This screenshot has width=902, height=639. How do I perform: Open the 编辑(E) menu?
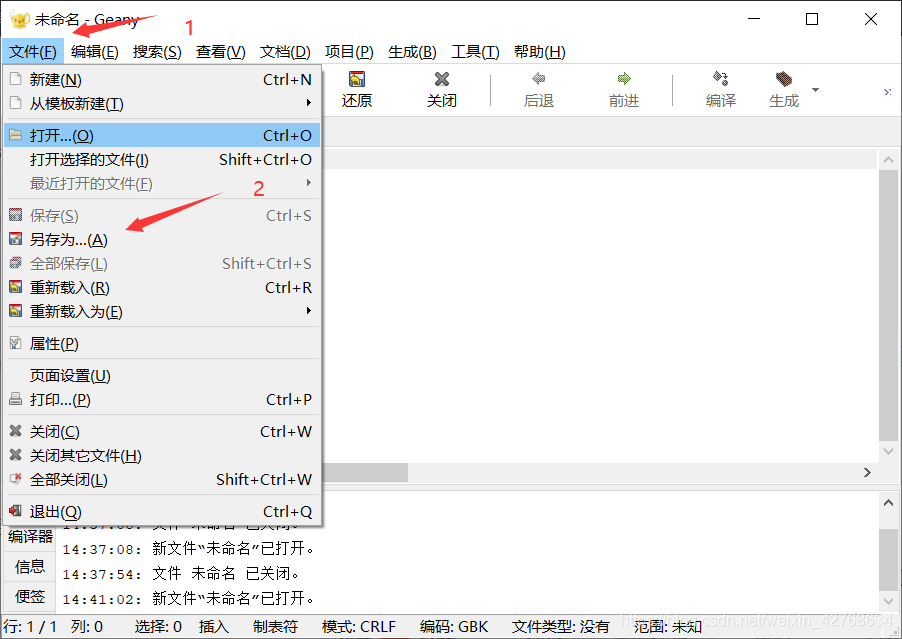(x=95, y=52)
